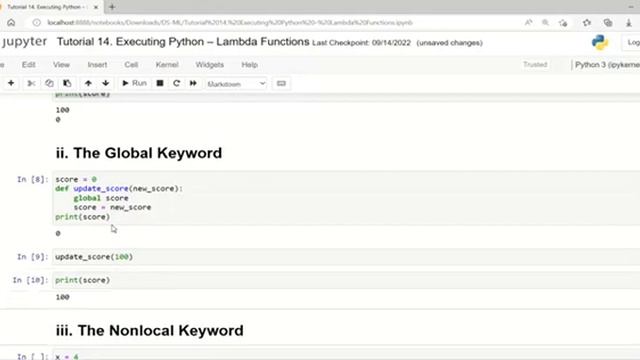This screenshot has width=640, height=360.
Task: Cut selected cells with scissors icon
Action: click(x=31, y=83)
